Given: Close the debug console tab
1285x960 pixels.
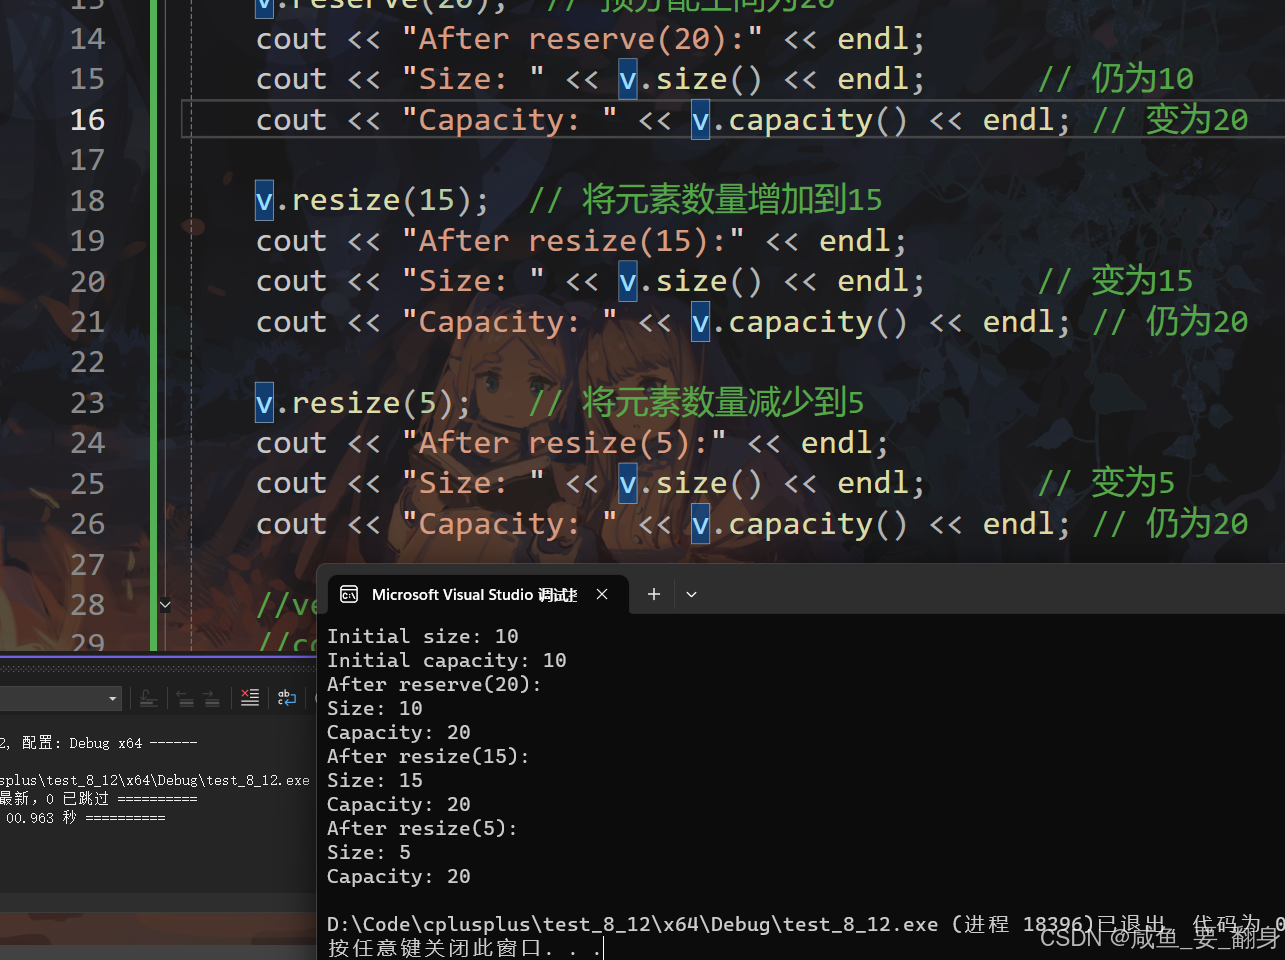Looking at the screenshot, I should [602, 594].
